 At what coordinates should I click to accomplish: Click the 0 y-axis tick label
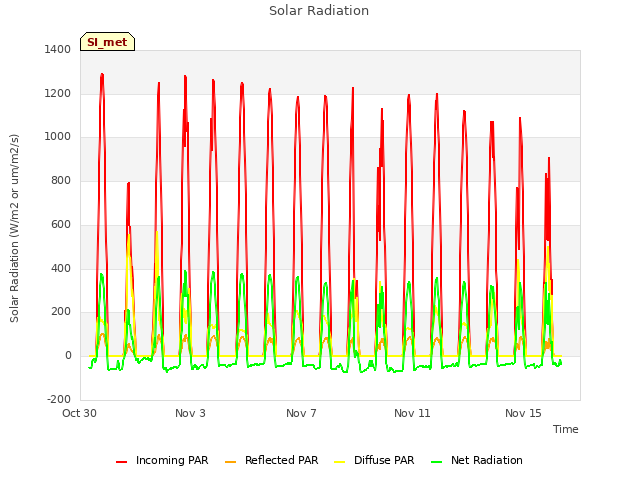[x=68, y=356]
